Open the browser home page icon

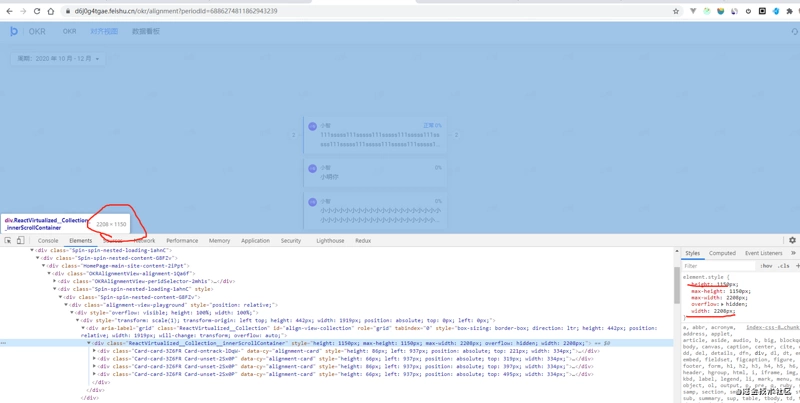click(x=51, y=11)
